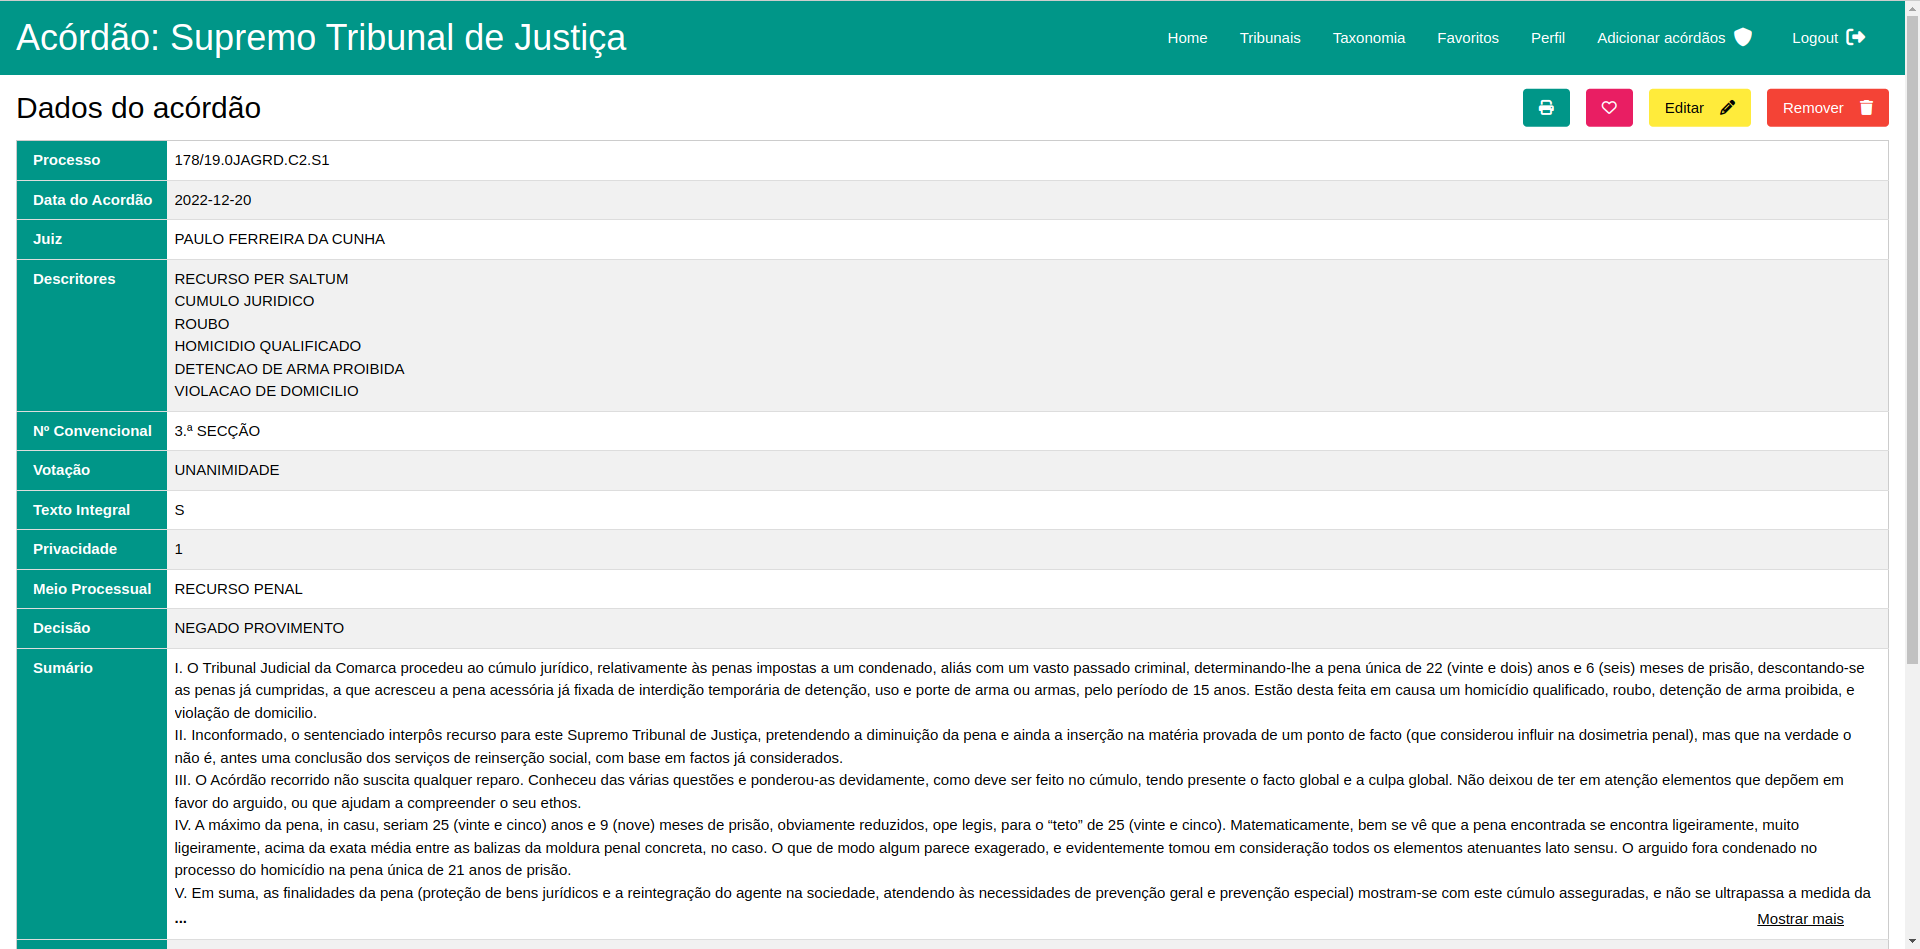Click the Sumário row header
The height and width of the screenshot is (949, 1920).
coord(92,793)
